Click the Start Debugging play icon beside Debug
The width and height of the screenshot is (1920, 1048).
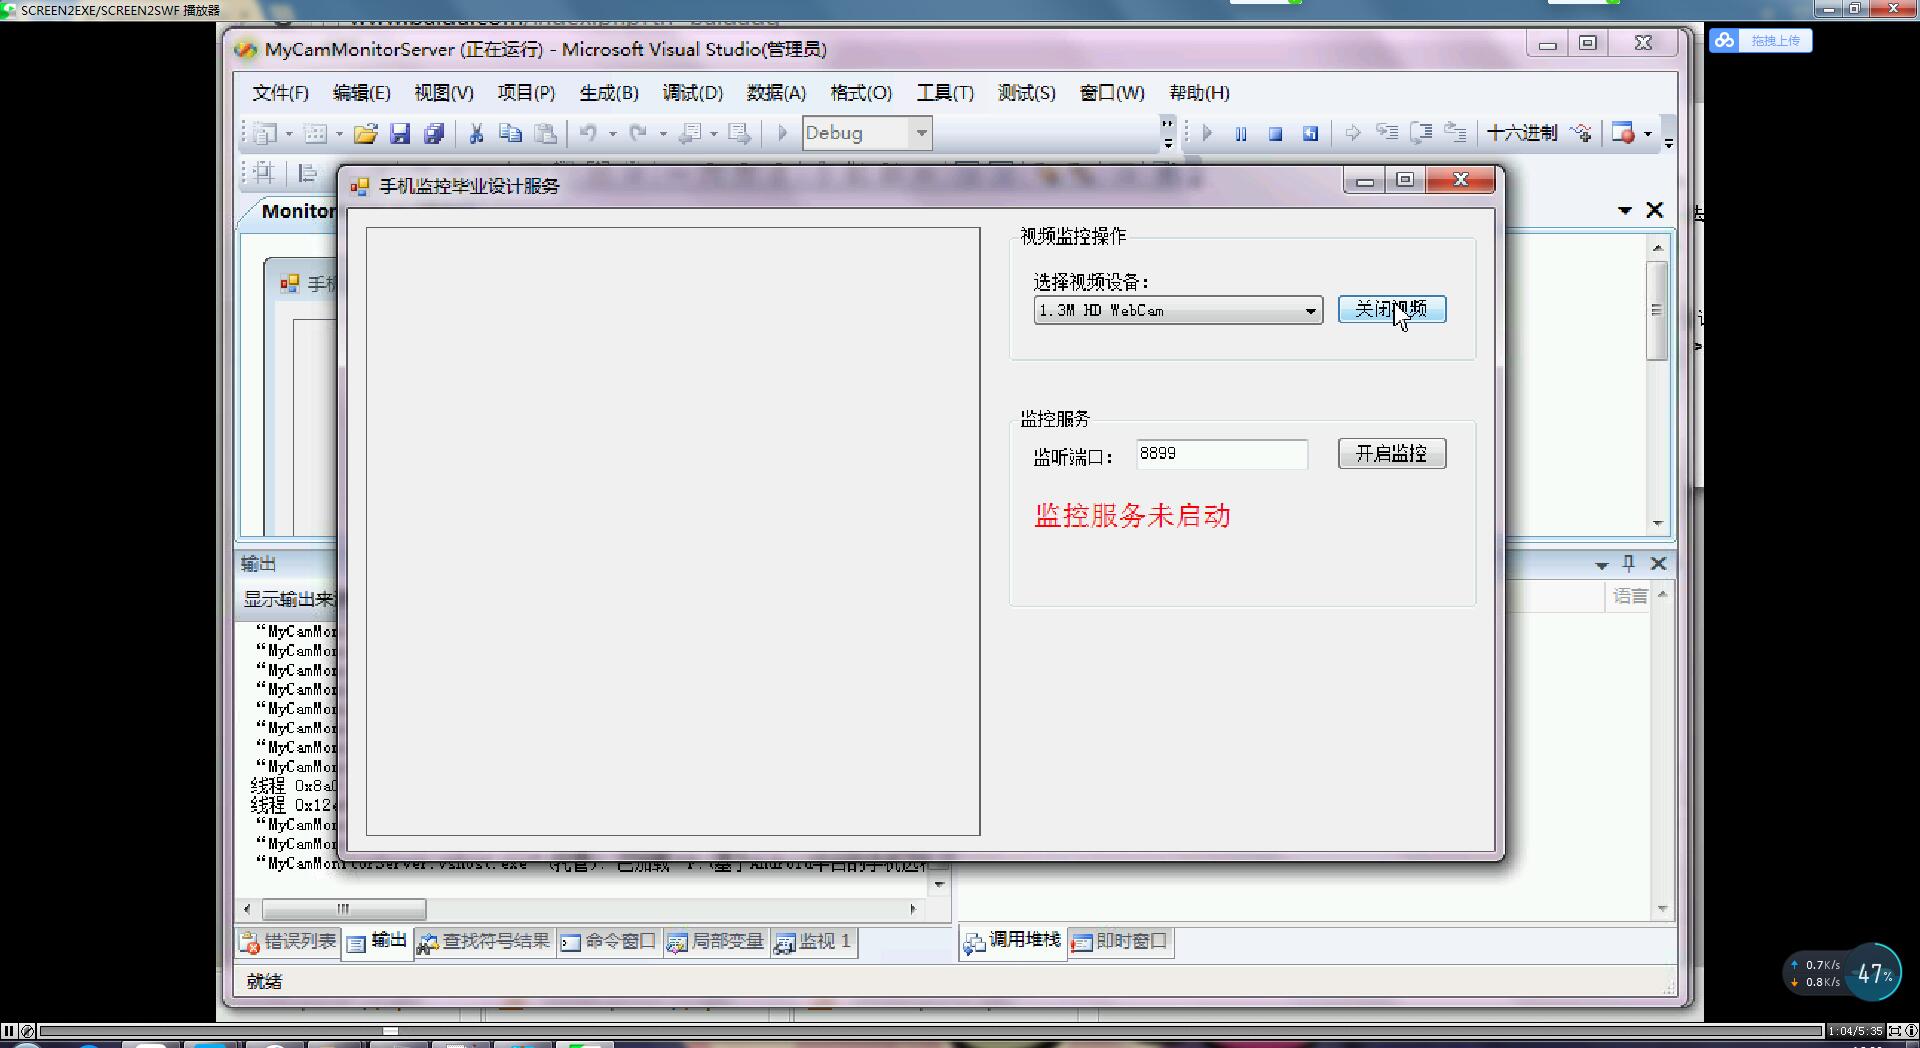783,133
